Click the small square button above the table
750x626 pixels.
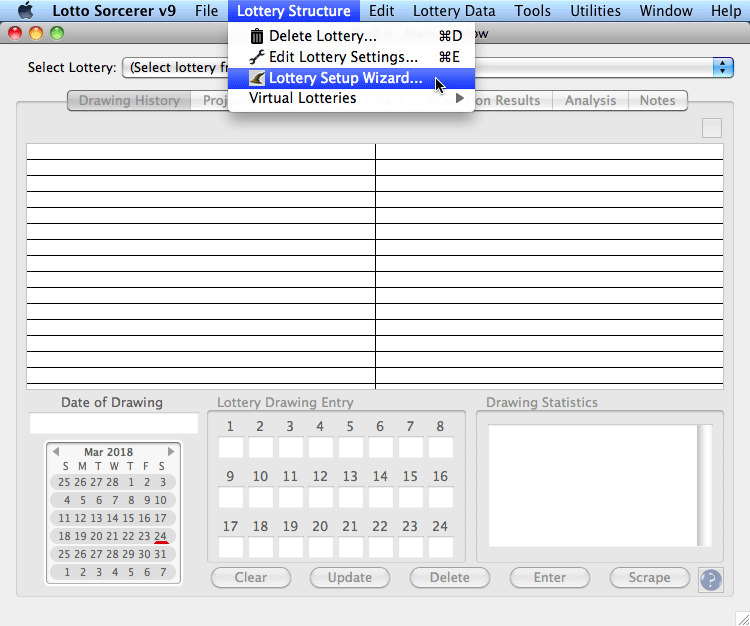pyautogui.click(x=712, y=128)
